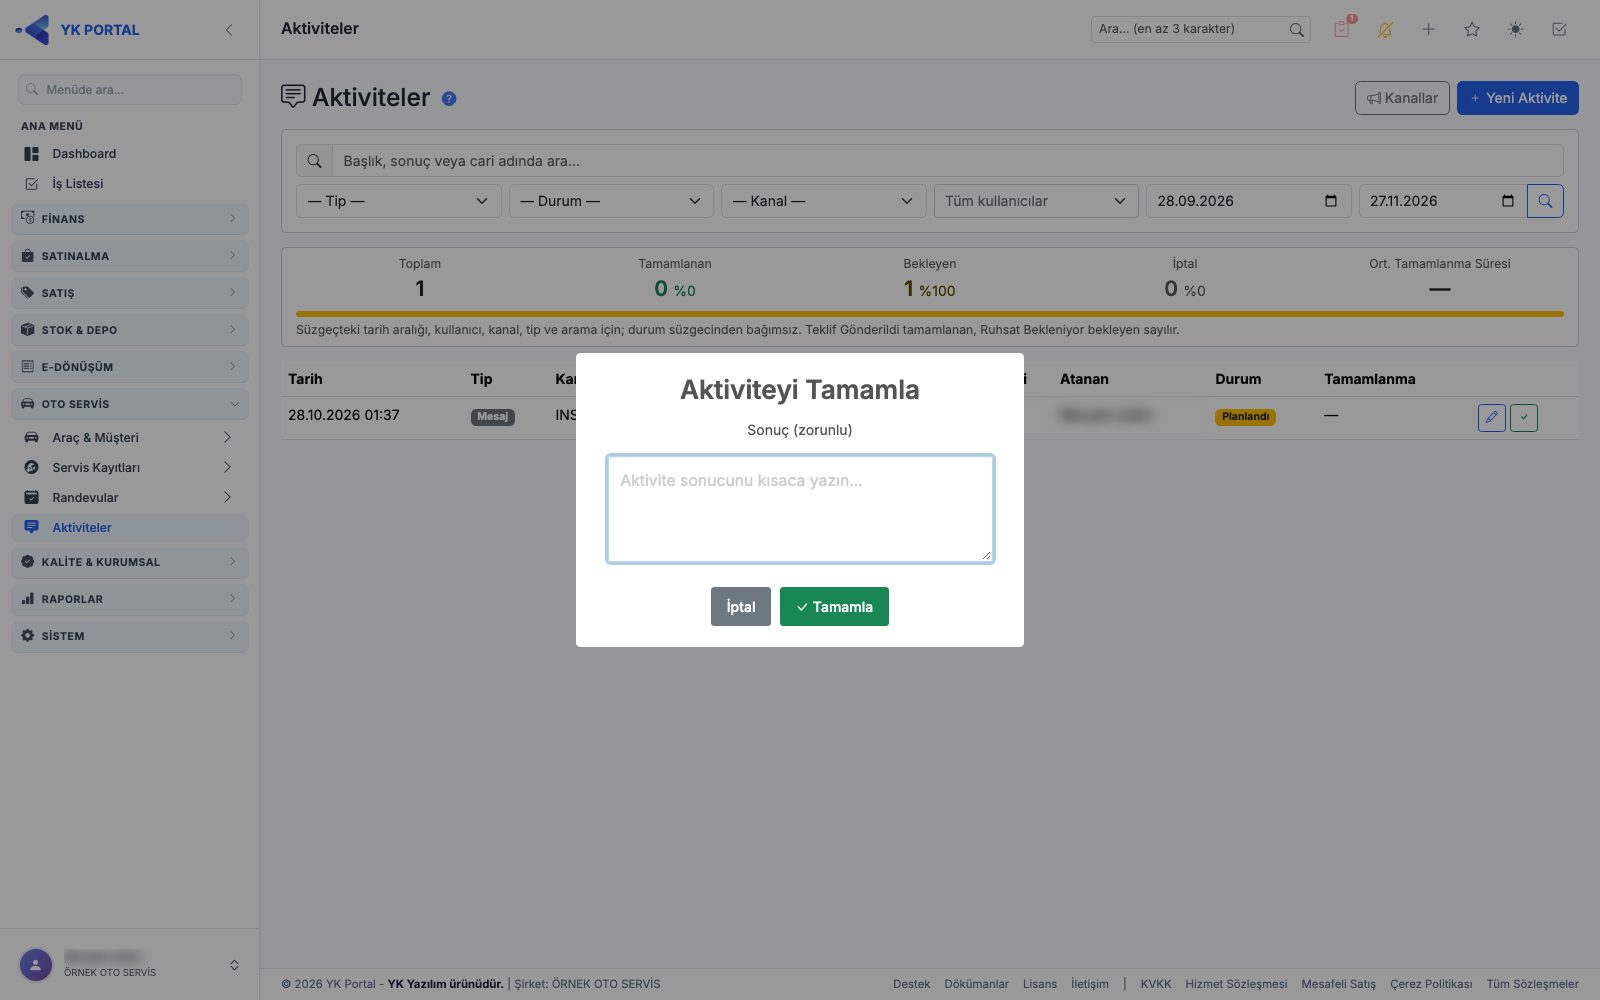Click the Menüde ara search field
Screen dimensions: 1600x1000
[130, 89]
